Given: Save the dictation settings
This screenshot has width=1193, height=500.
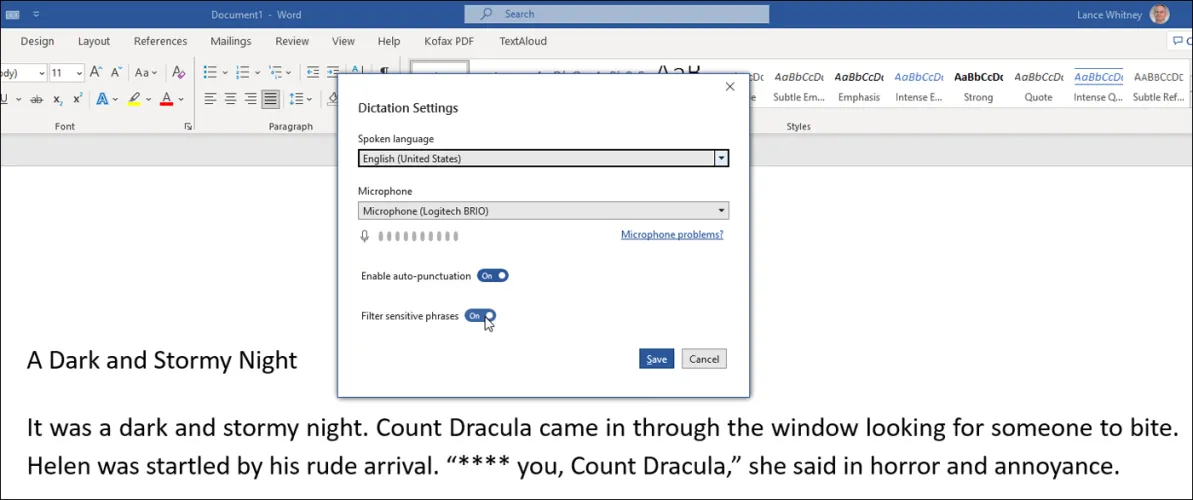Looking at the screenshot, I should [x=656, y=359].
